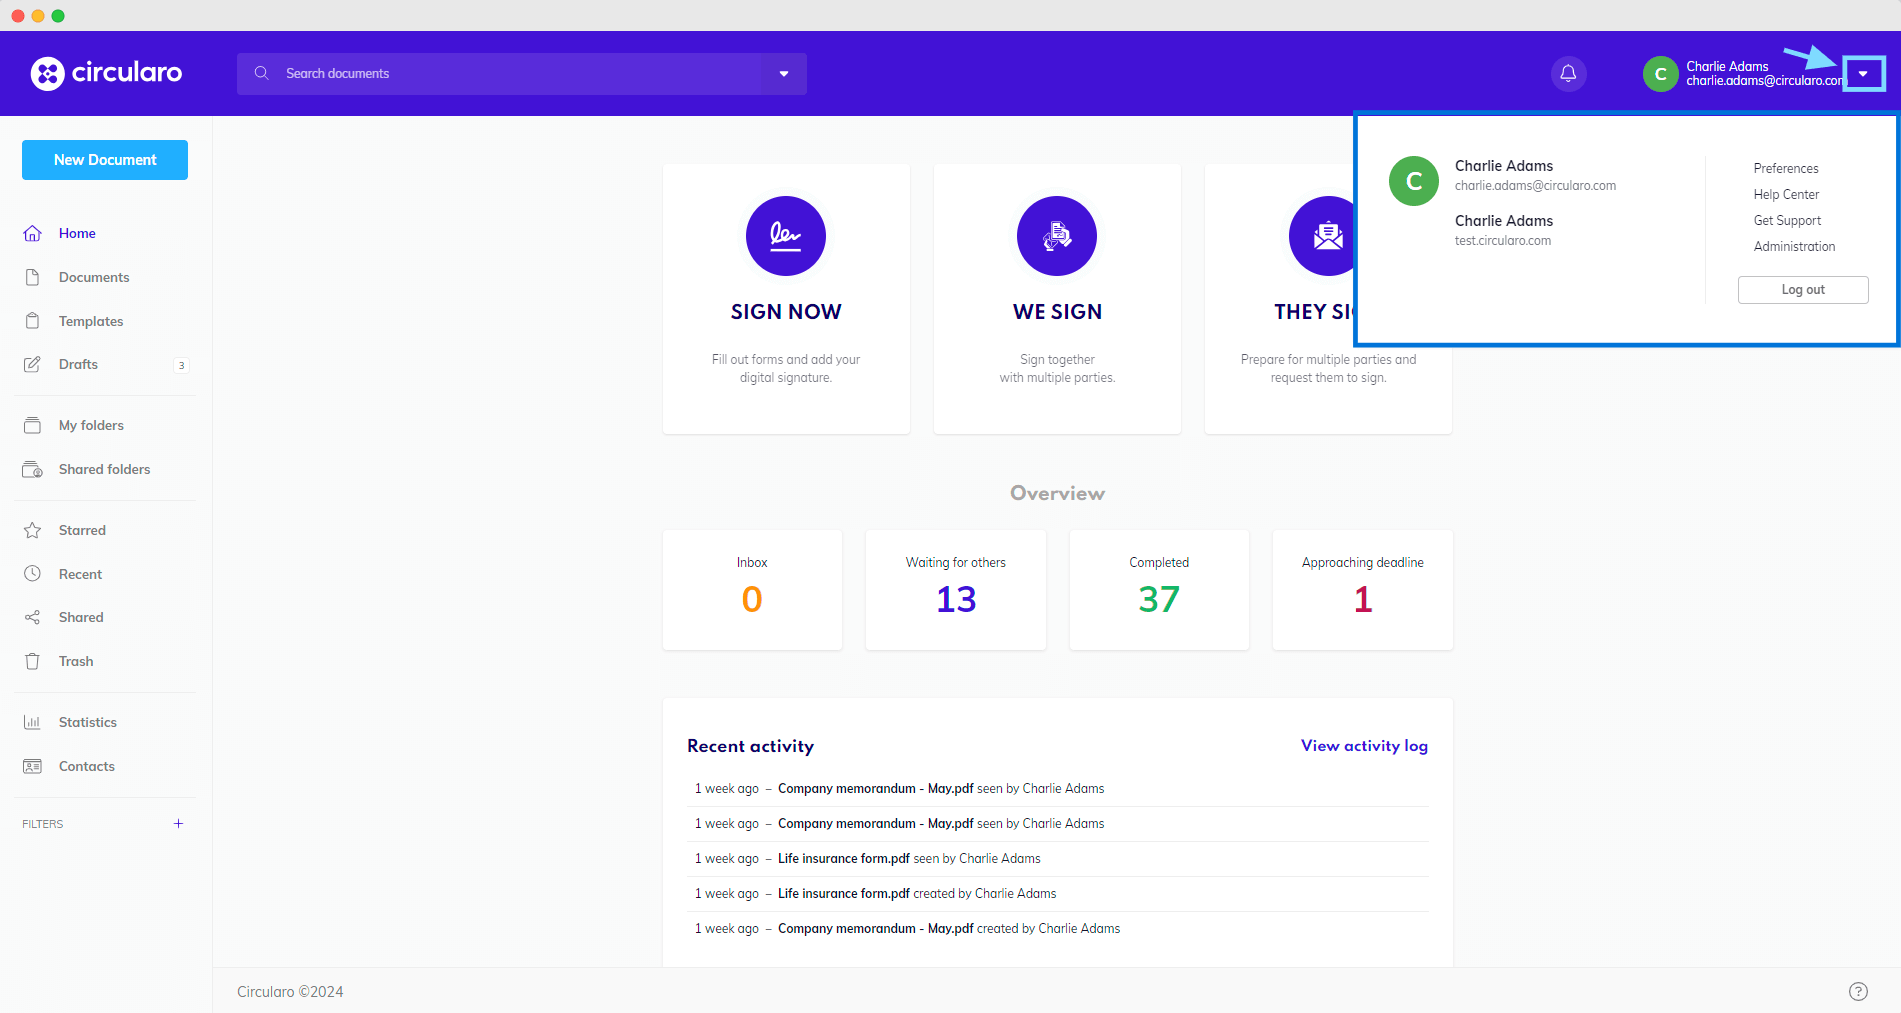
Task: Expand the search options dropdown arrow
Action: (783, 74)
